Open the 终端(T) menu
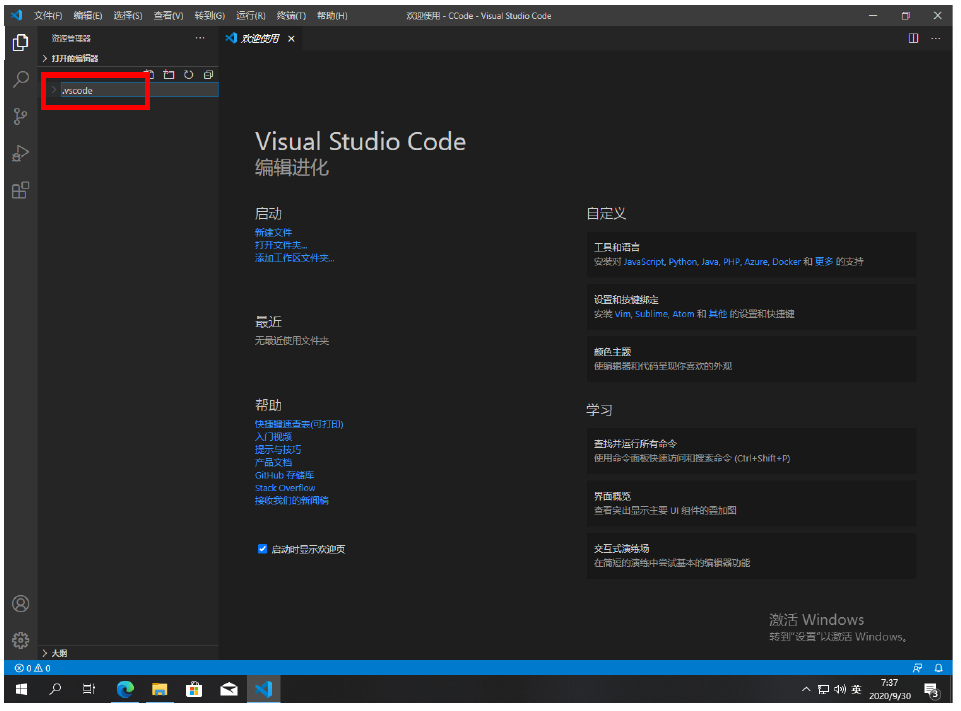This screenshot has height=711, width=961. coord(289,16)
